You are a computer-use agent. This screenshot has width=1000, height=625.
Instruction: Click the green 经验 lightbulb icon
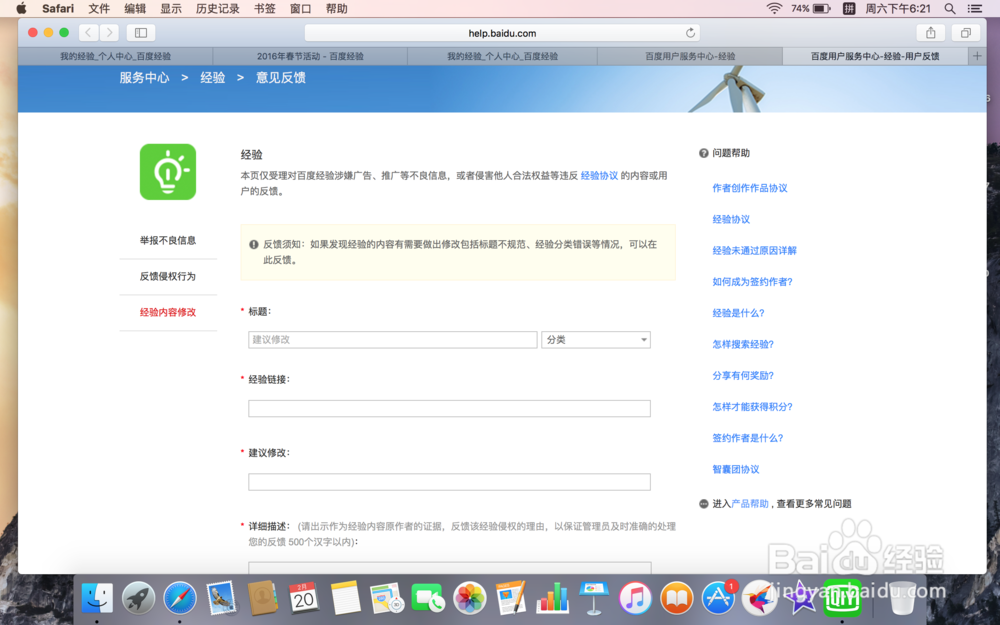click(167, 171)
